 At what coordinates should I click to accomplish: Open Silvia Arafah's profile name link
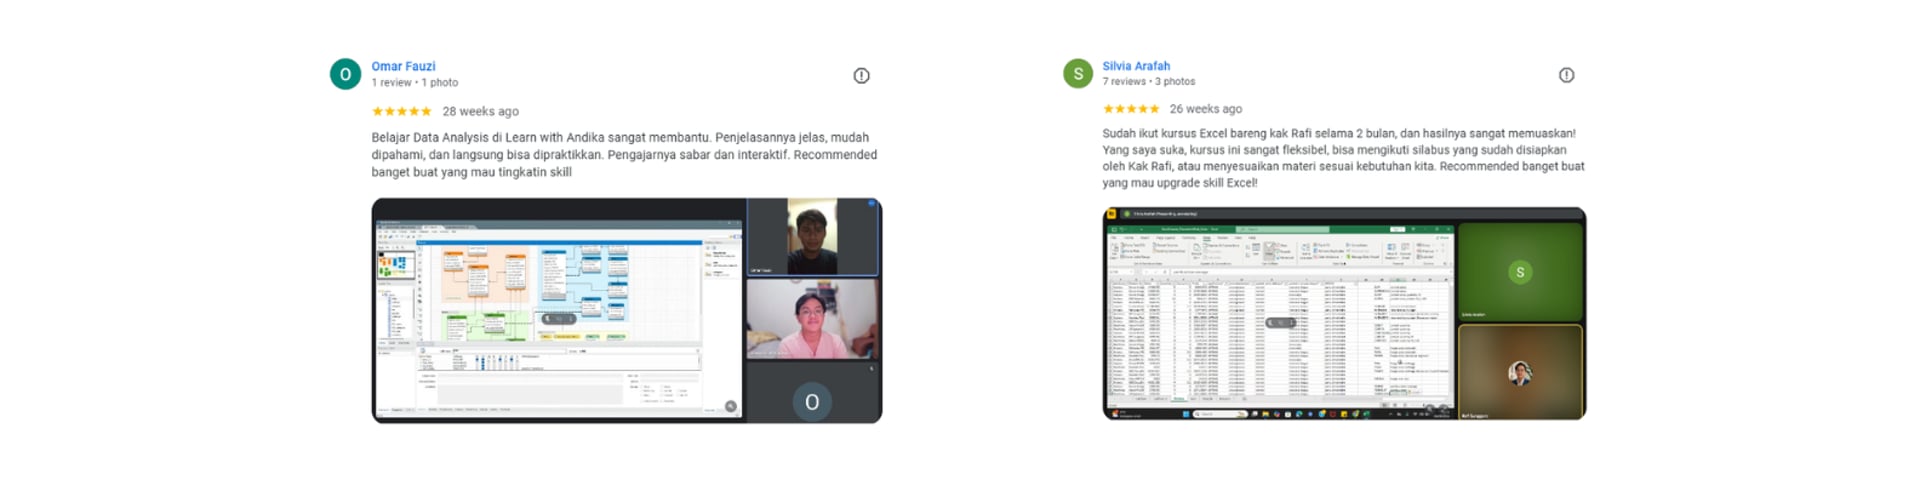1136,66
